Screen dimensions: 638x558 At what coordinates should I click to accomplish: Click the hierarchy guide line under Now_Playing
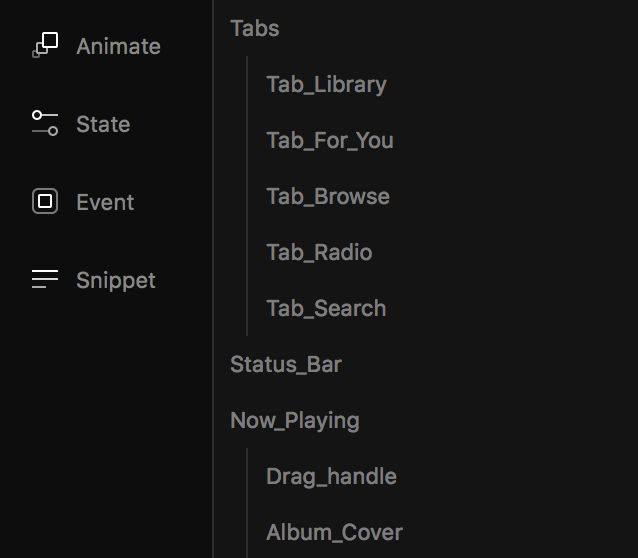pyautogui.click(x=247, y=503)
